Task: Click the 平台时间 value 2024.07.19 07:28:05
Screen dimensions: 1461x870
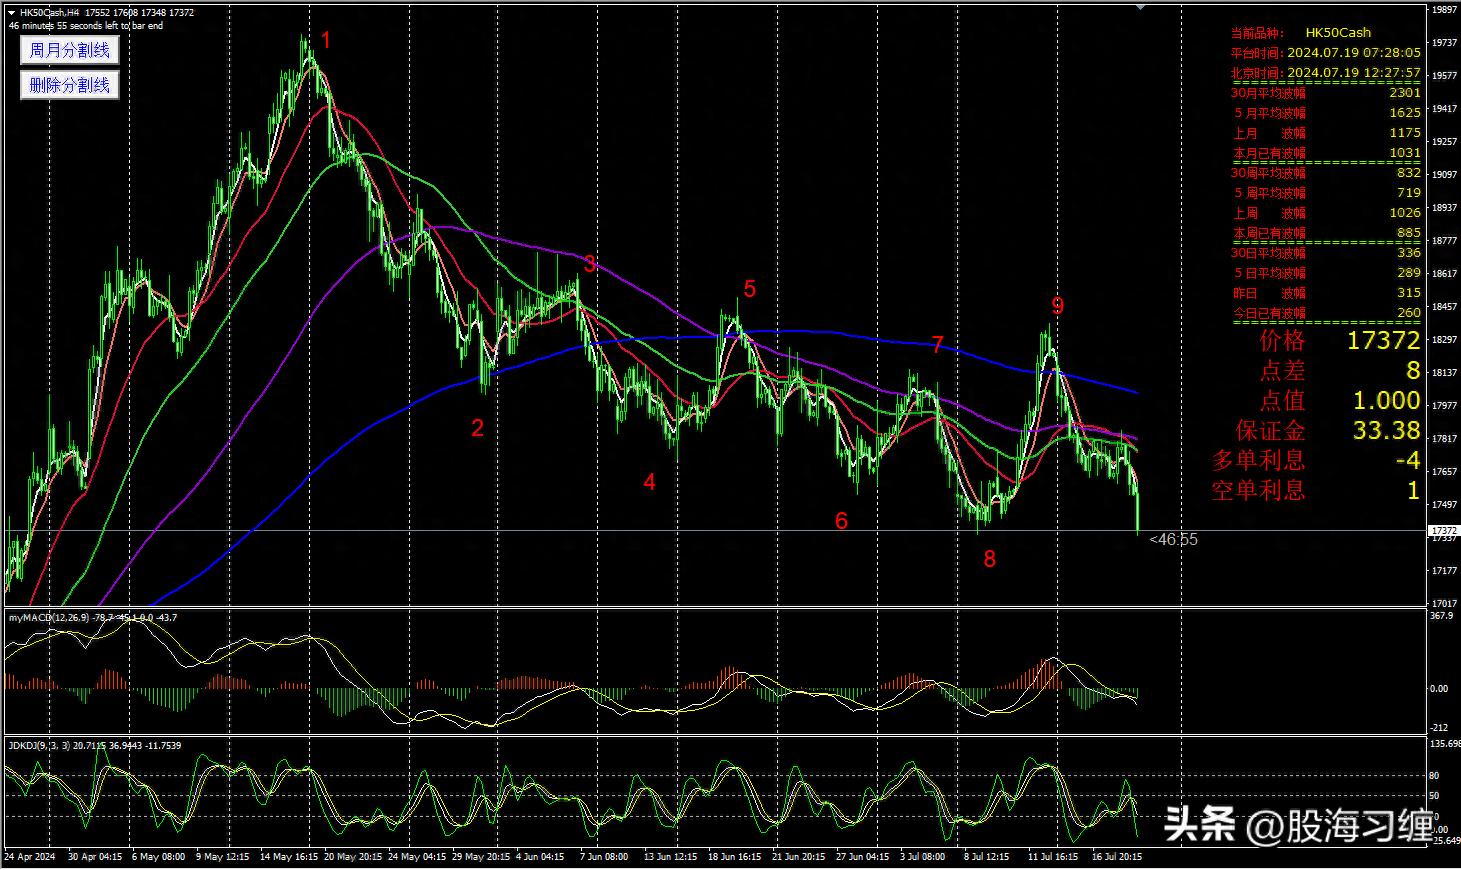Action: pyautogui.click(x=1354, y=52)
